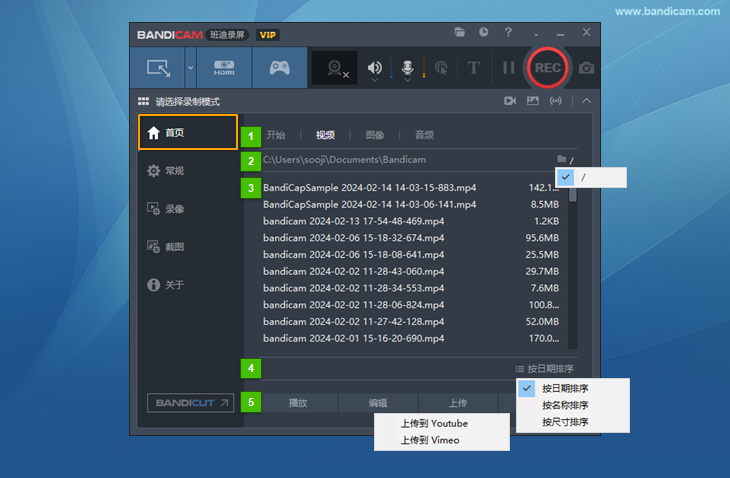This screenshot has width=730, height=478.
Task: Select the screen rectangle recording mode
Action: (158, 68)
